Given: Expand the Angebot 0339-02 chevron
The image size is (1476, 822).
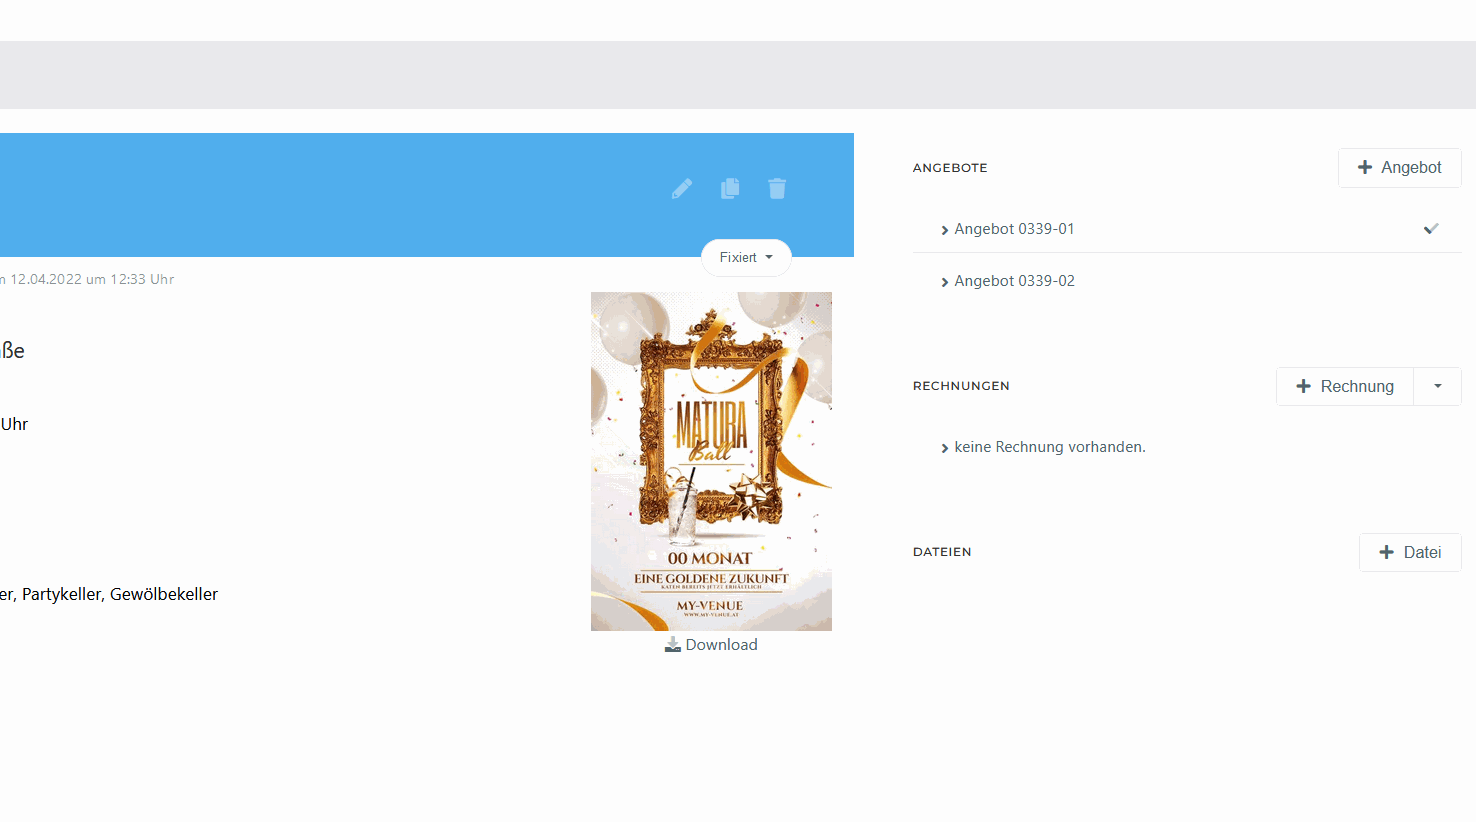Looking at the screenshot, I should 944,282.
